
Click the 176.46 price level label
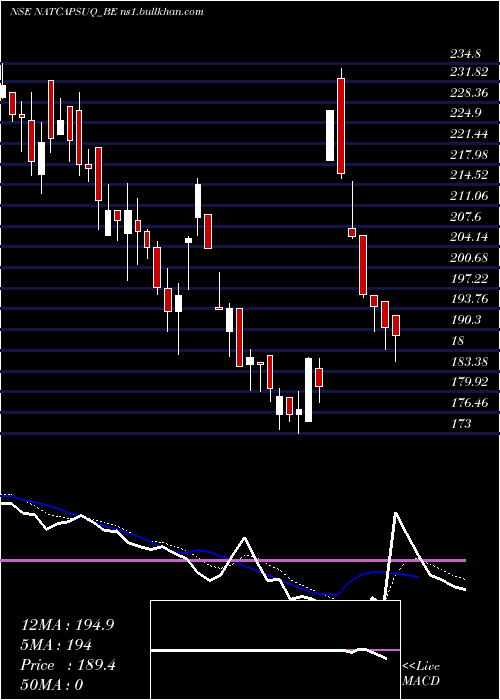tap(469, 403)
